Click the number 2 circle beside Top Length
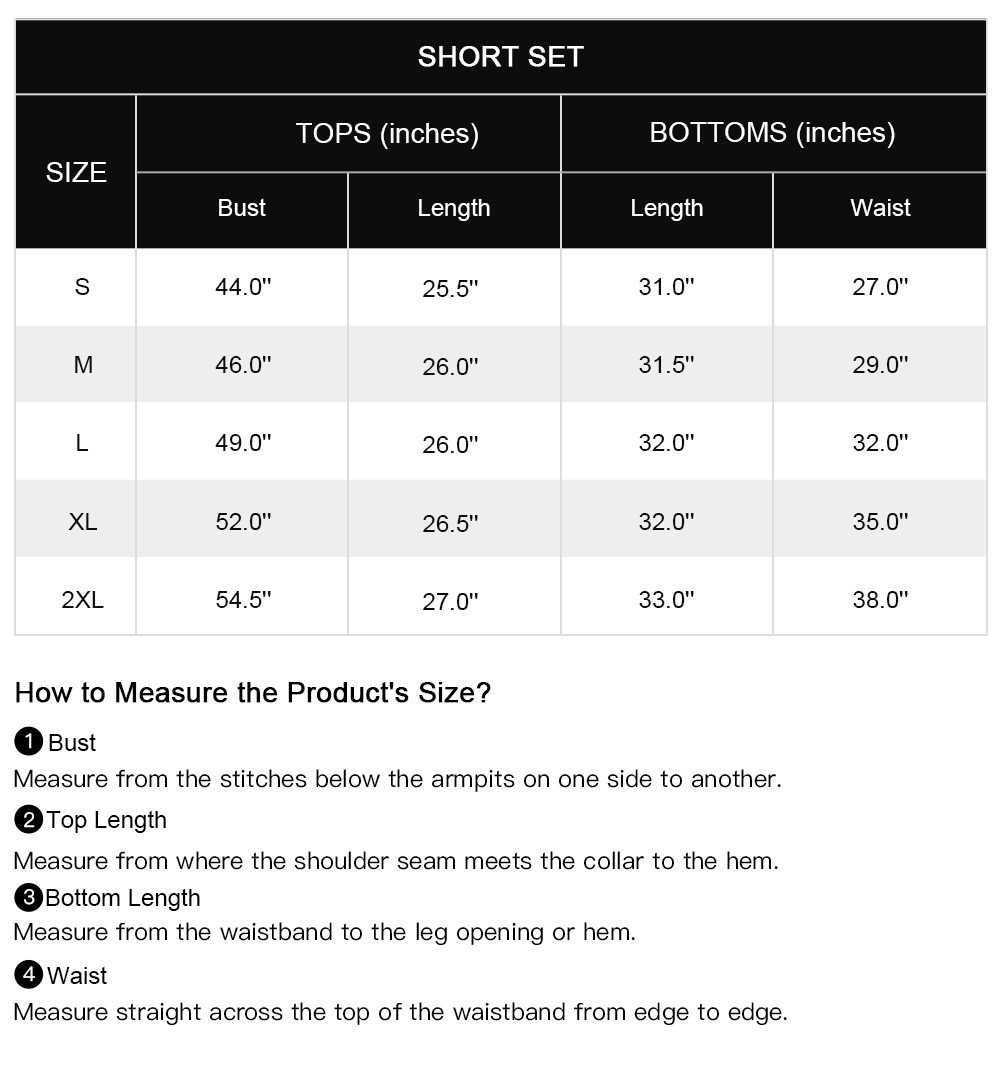Viewport: 1000px width, 1067px height. click(x=29, y=820)
